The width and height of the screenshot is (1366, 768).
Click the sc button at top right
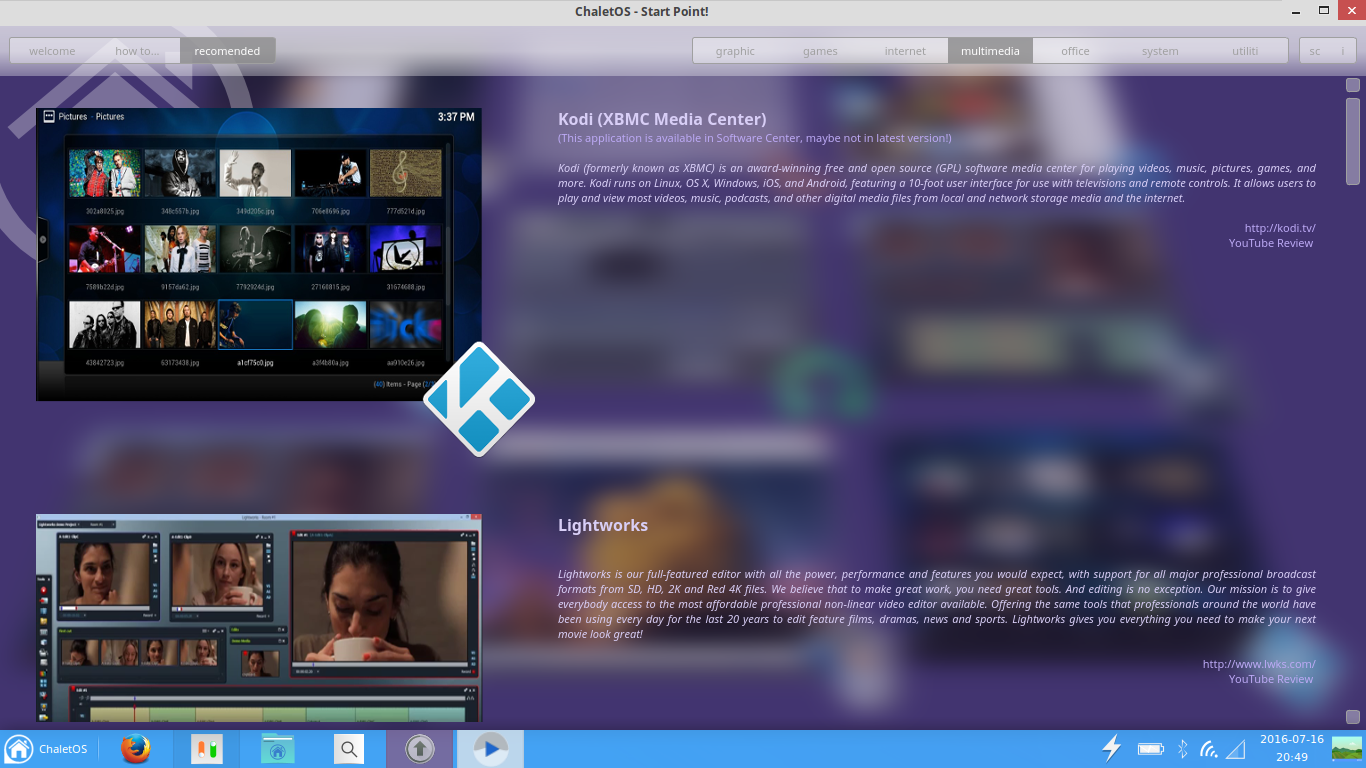tap(1315, 51)
